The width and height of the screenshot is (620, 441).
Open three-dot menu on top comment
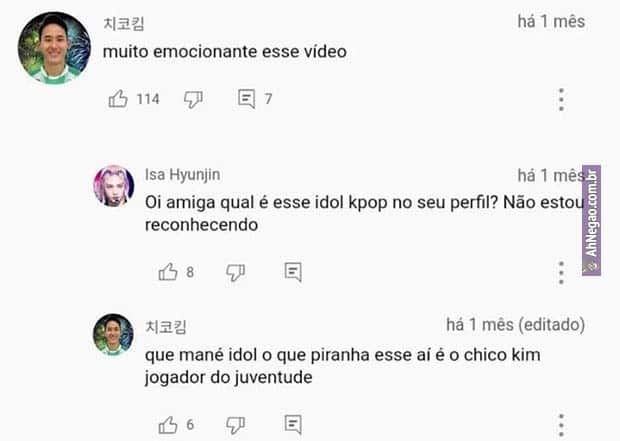pos(562,99)
